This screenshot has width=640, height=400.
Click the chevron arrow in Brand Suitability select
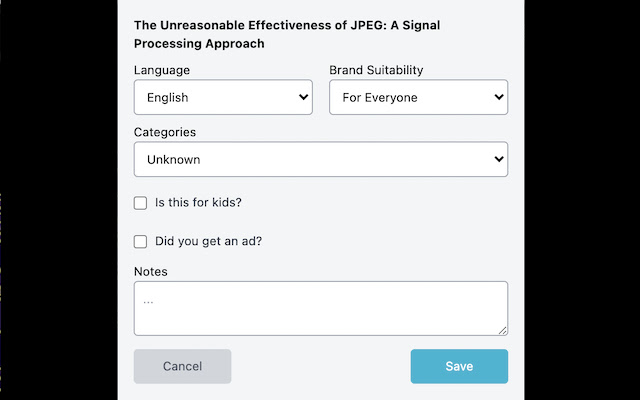click(498, 98)
